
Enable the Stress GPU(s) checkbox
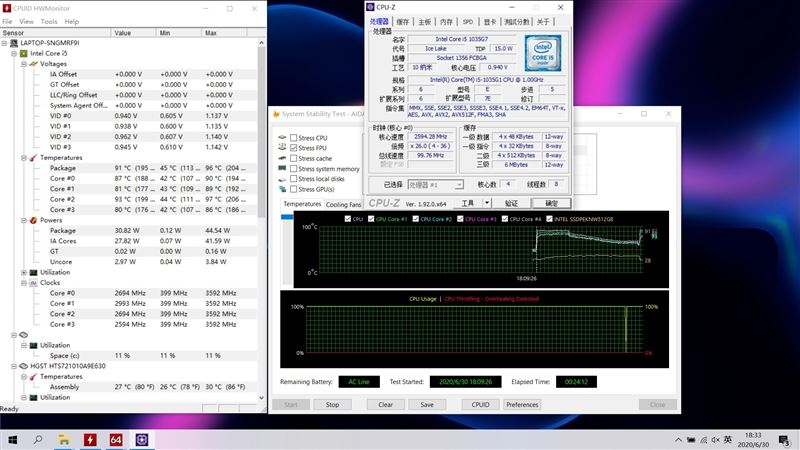click(x=293, y=189)
